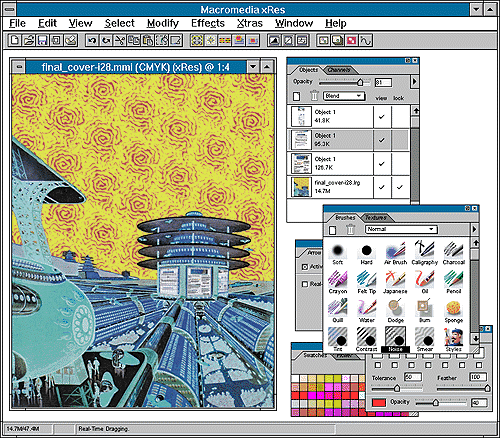Select the Soft brush
500x438 pixels.
(x=337, y=253)
